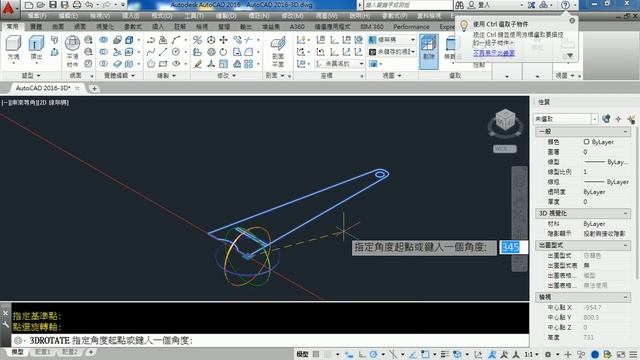Add a new layout with plus button
Screen dimensions: 640x360
point(91,352)
